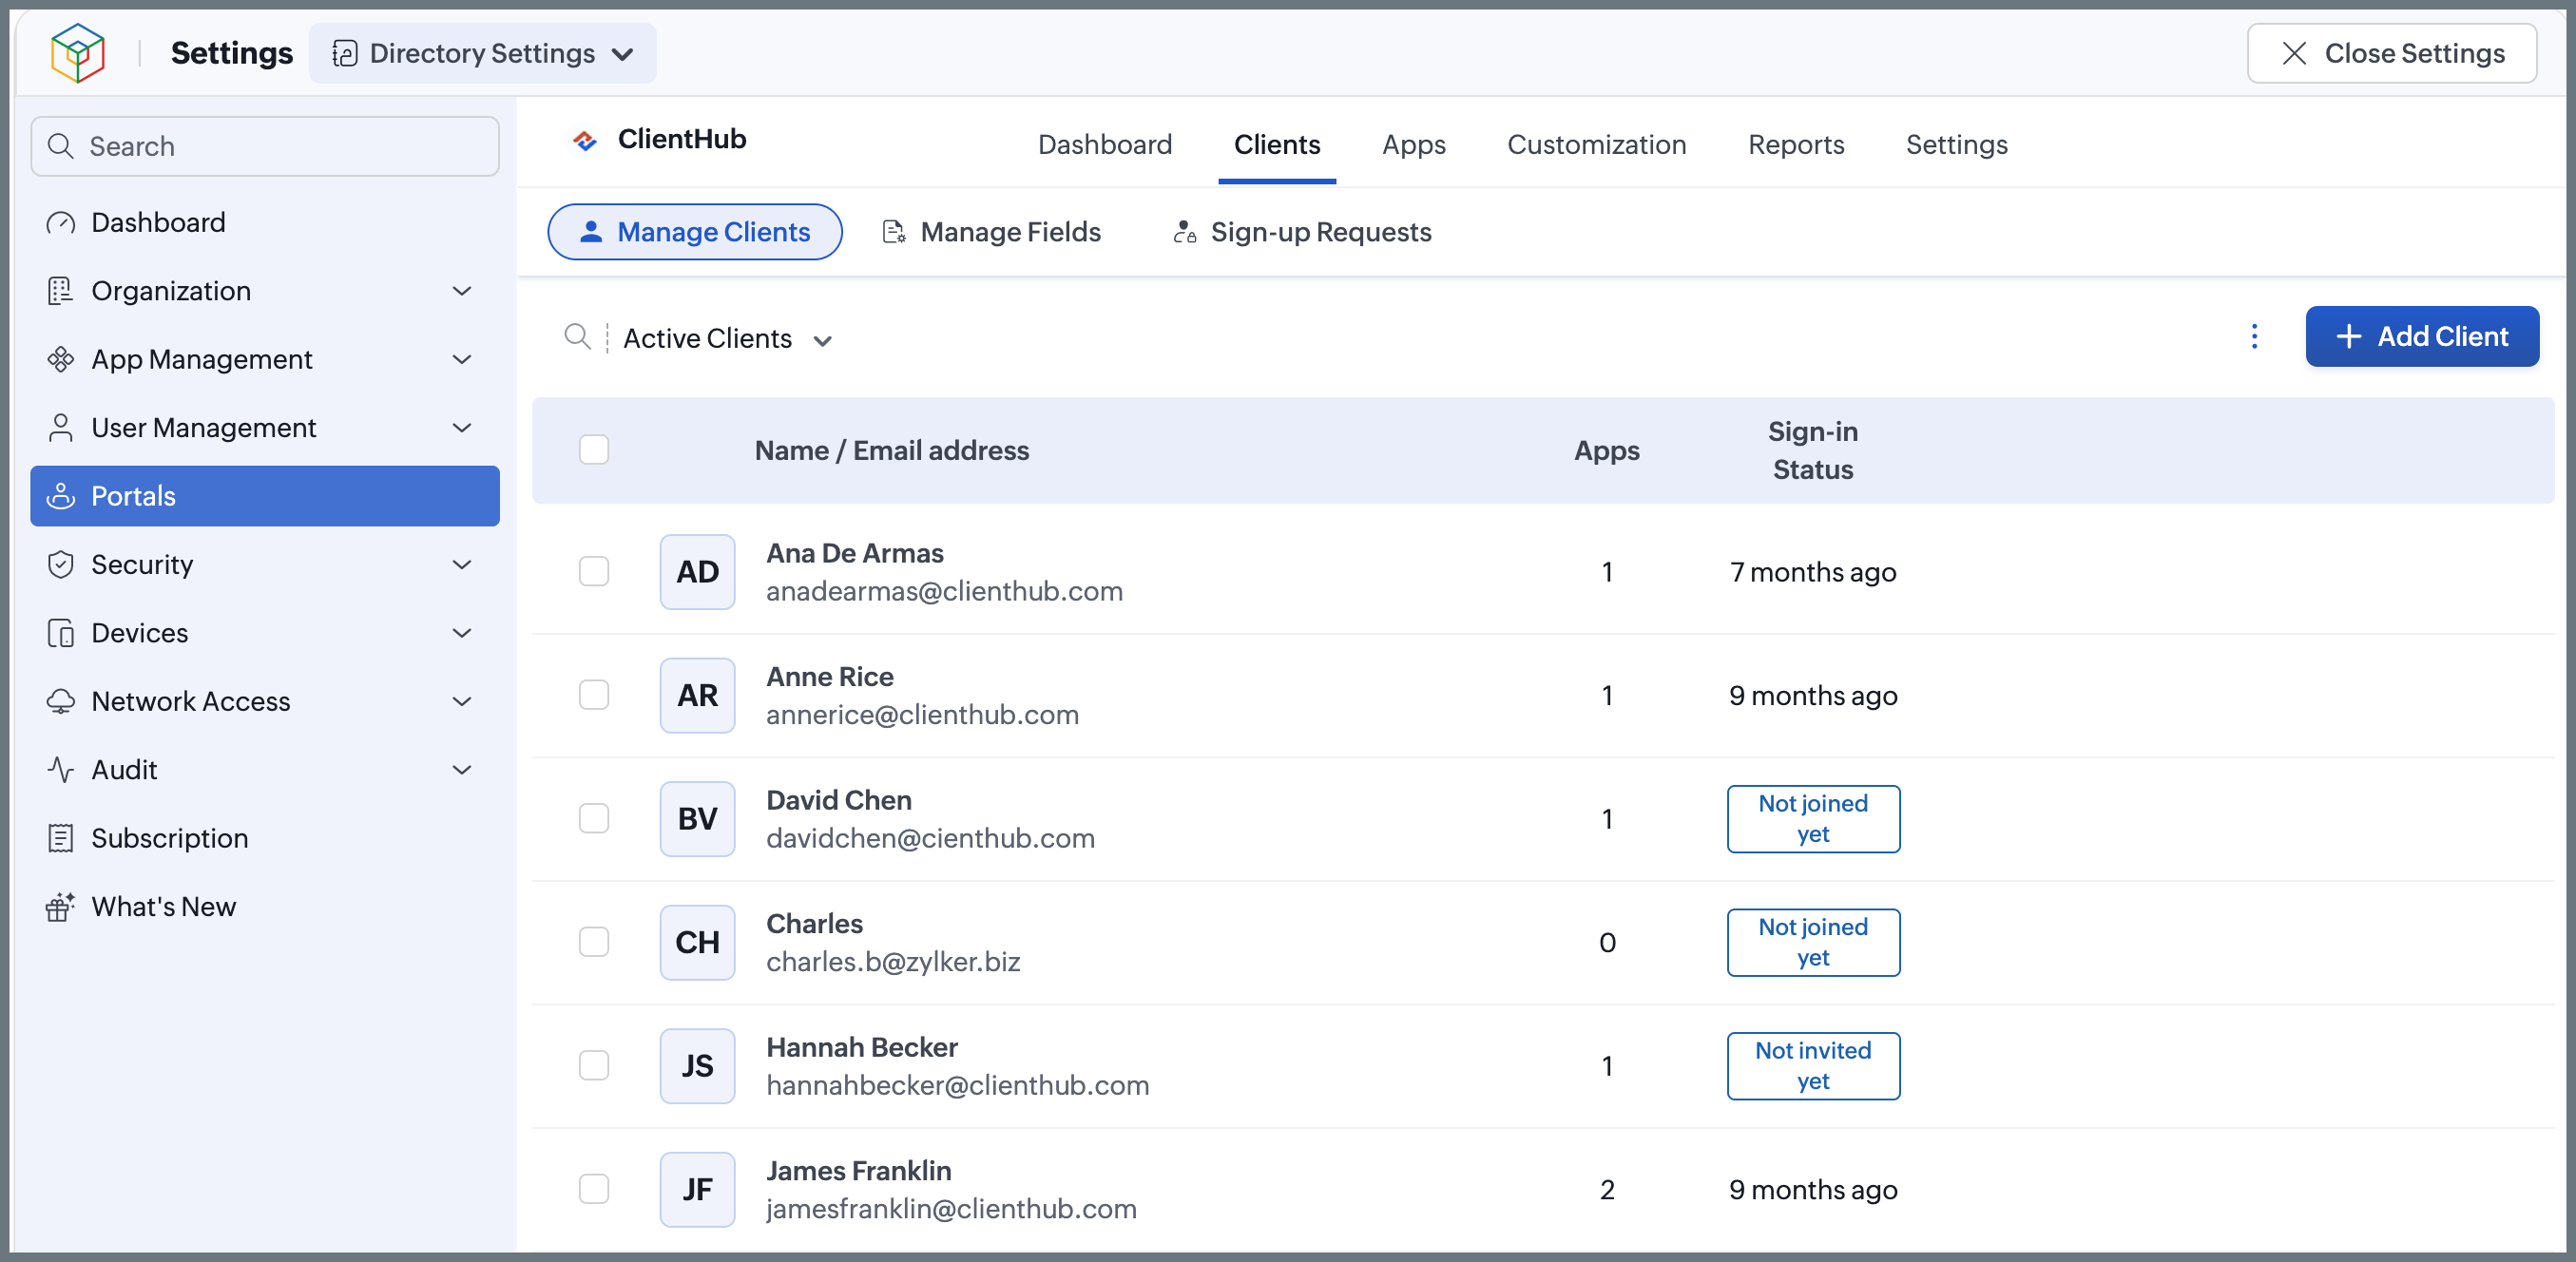This screenshot has height=1262, width=2576.
Task: Open the Portals item in sidebar
Action: tap(265, 496)
